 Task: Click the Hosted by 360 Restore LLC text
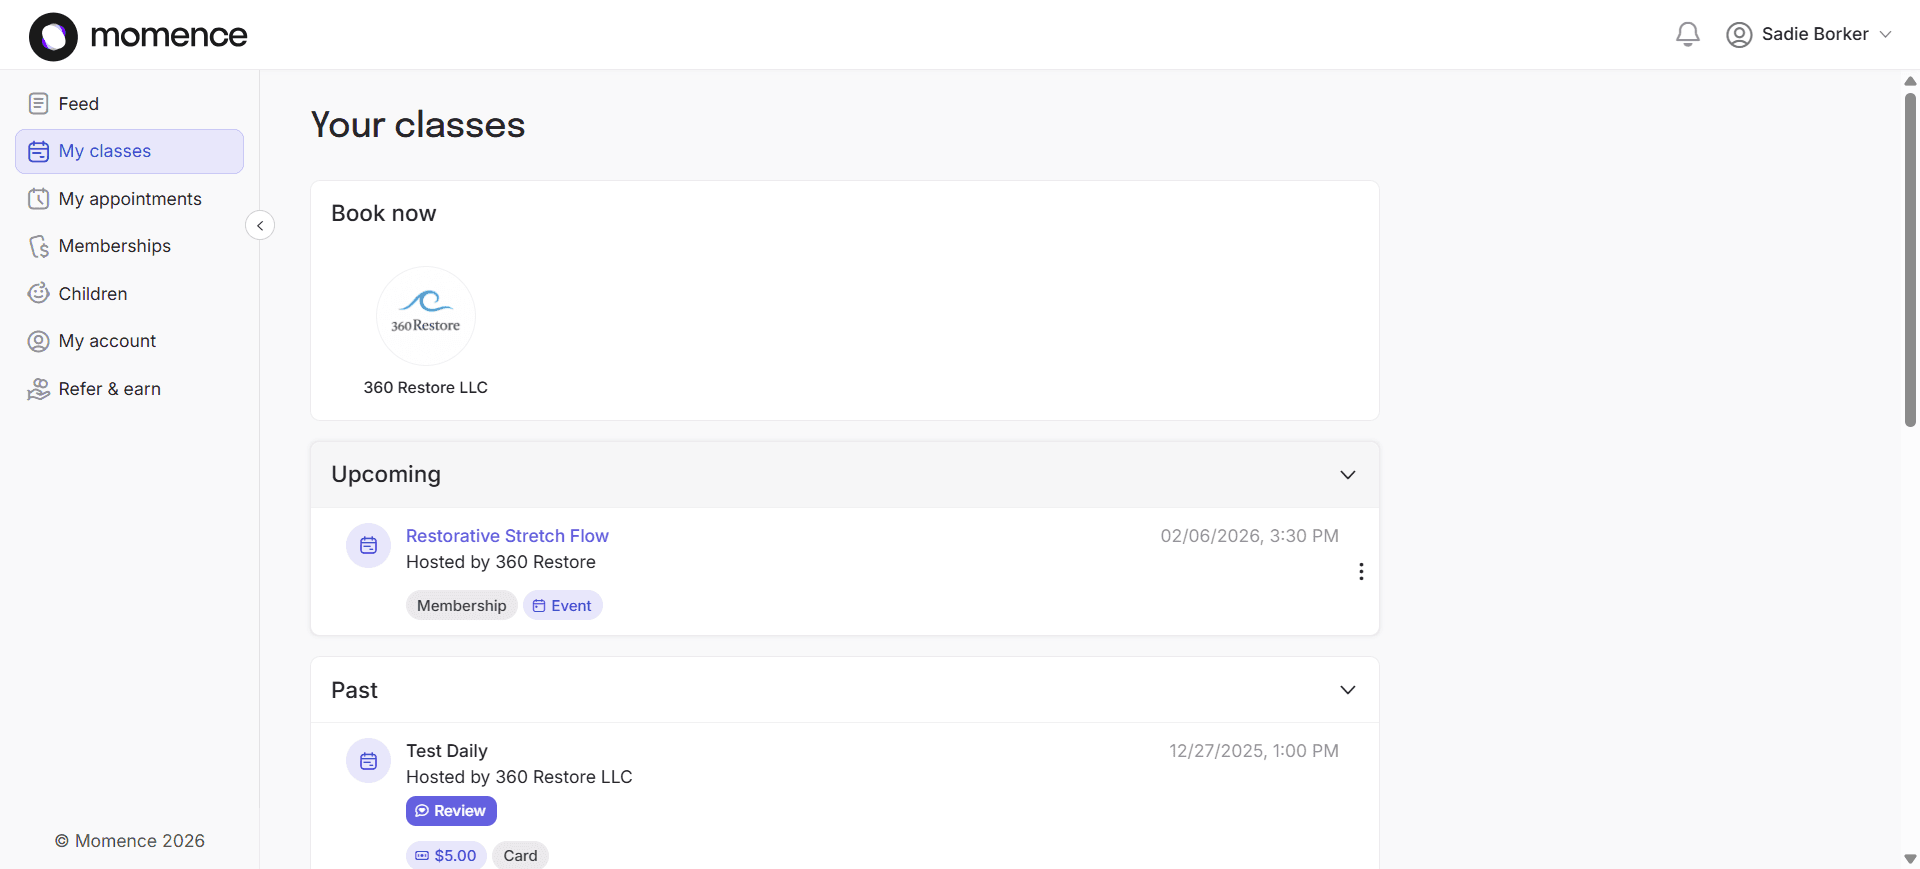coord(519,777)
